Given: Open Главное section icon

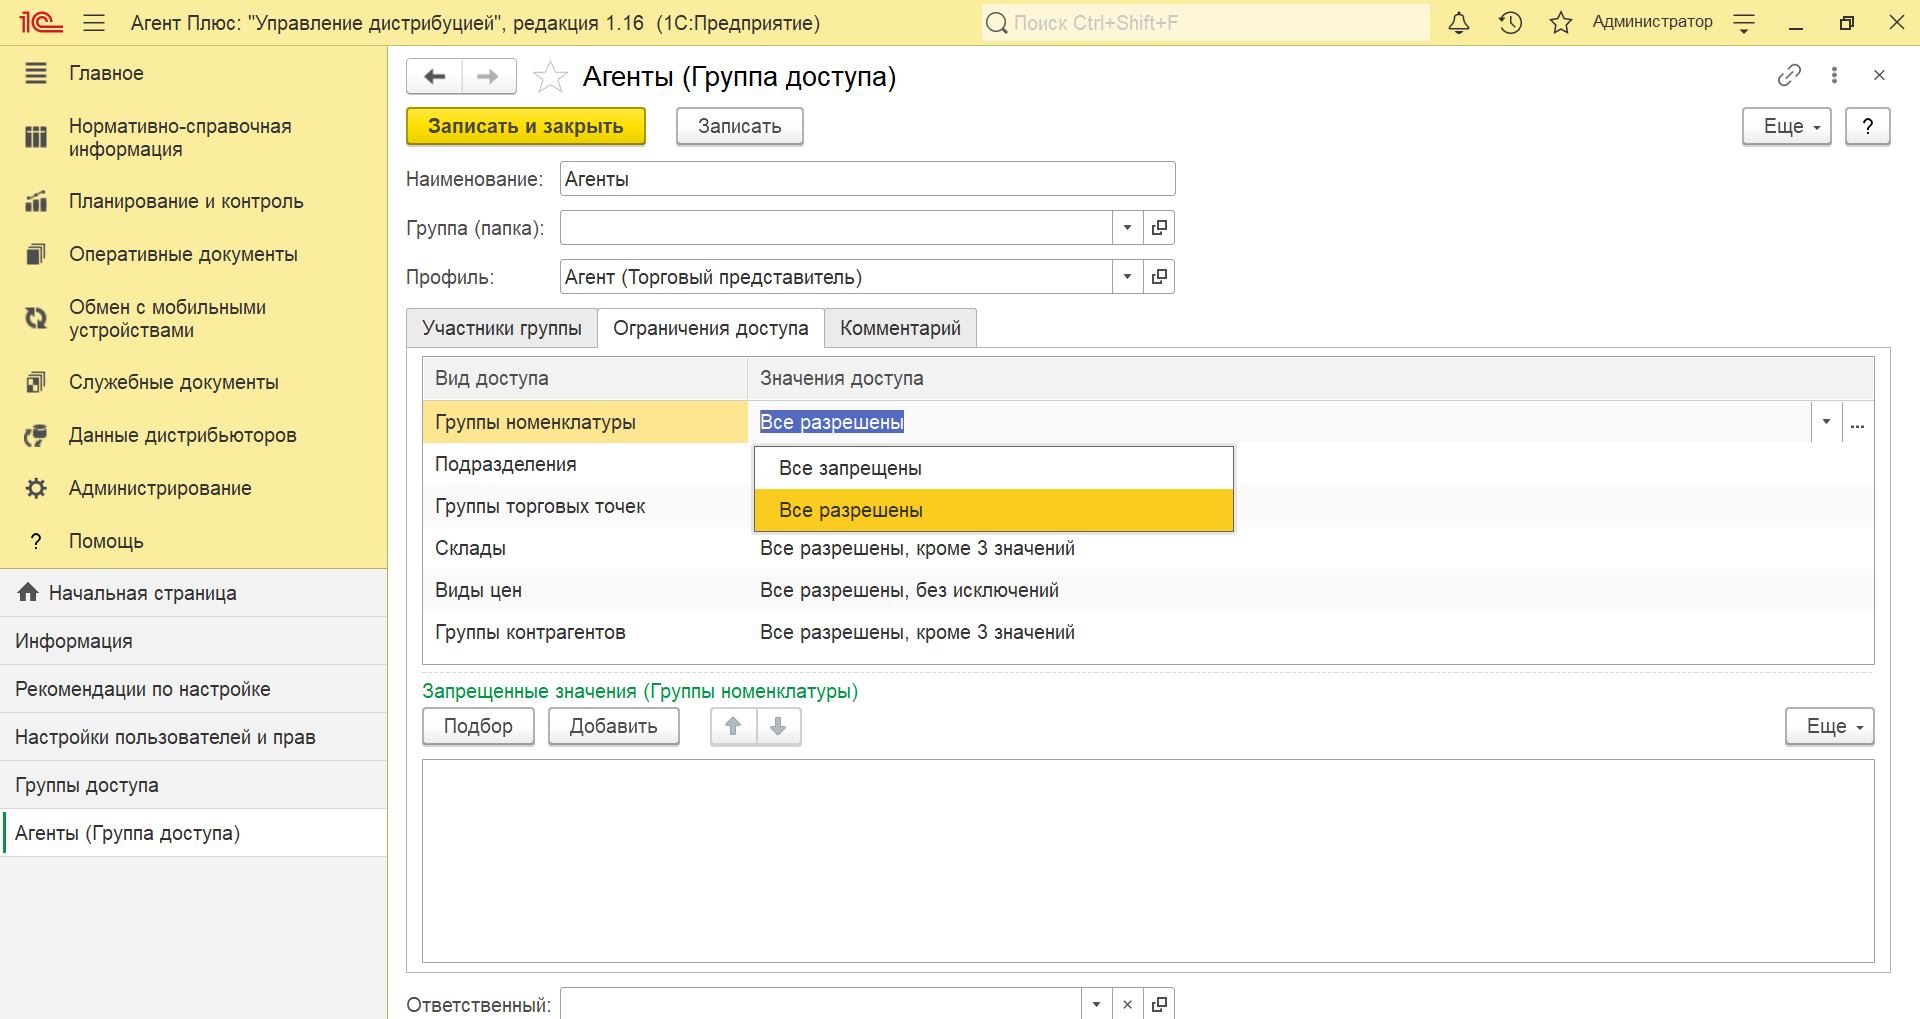Looking at the screenshot, I should tap(36, 73).
